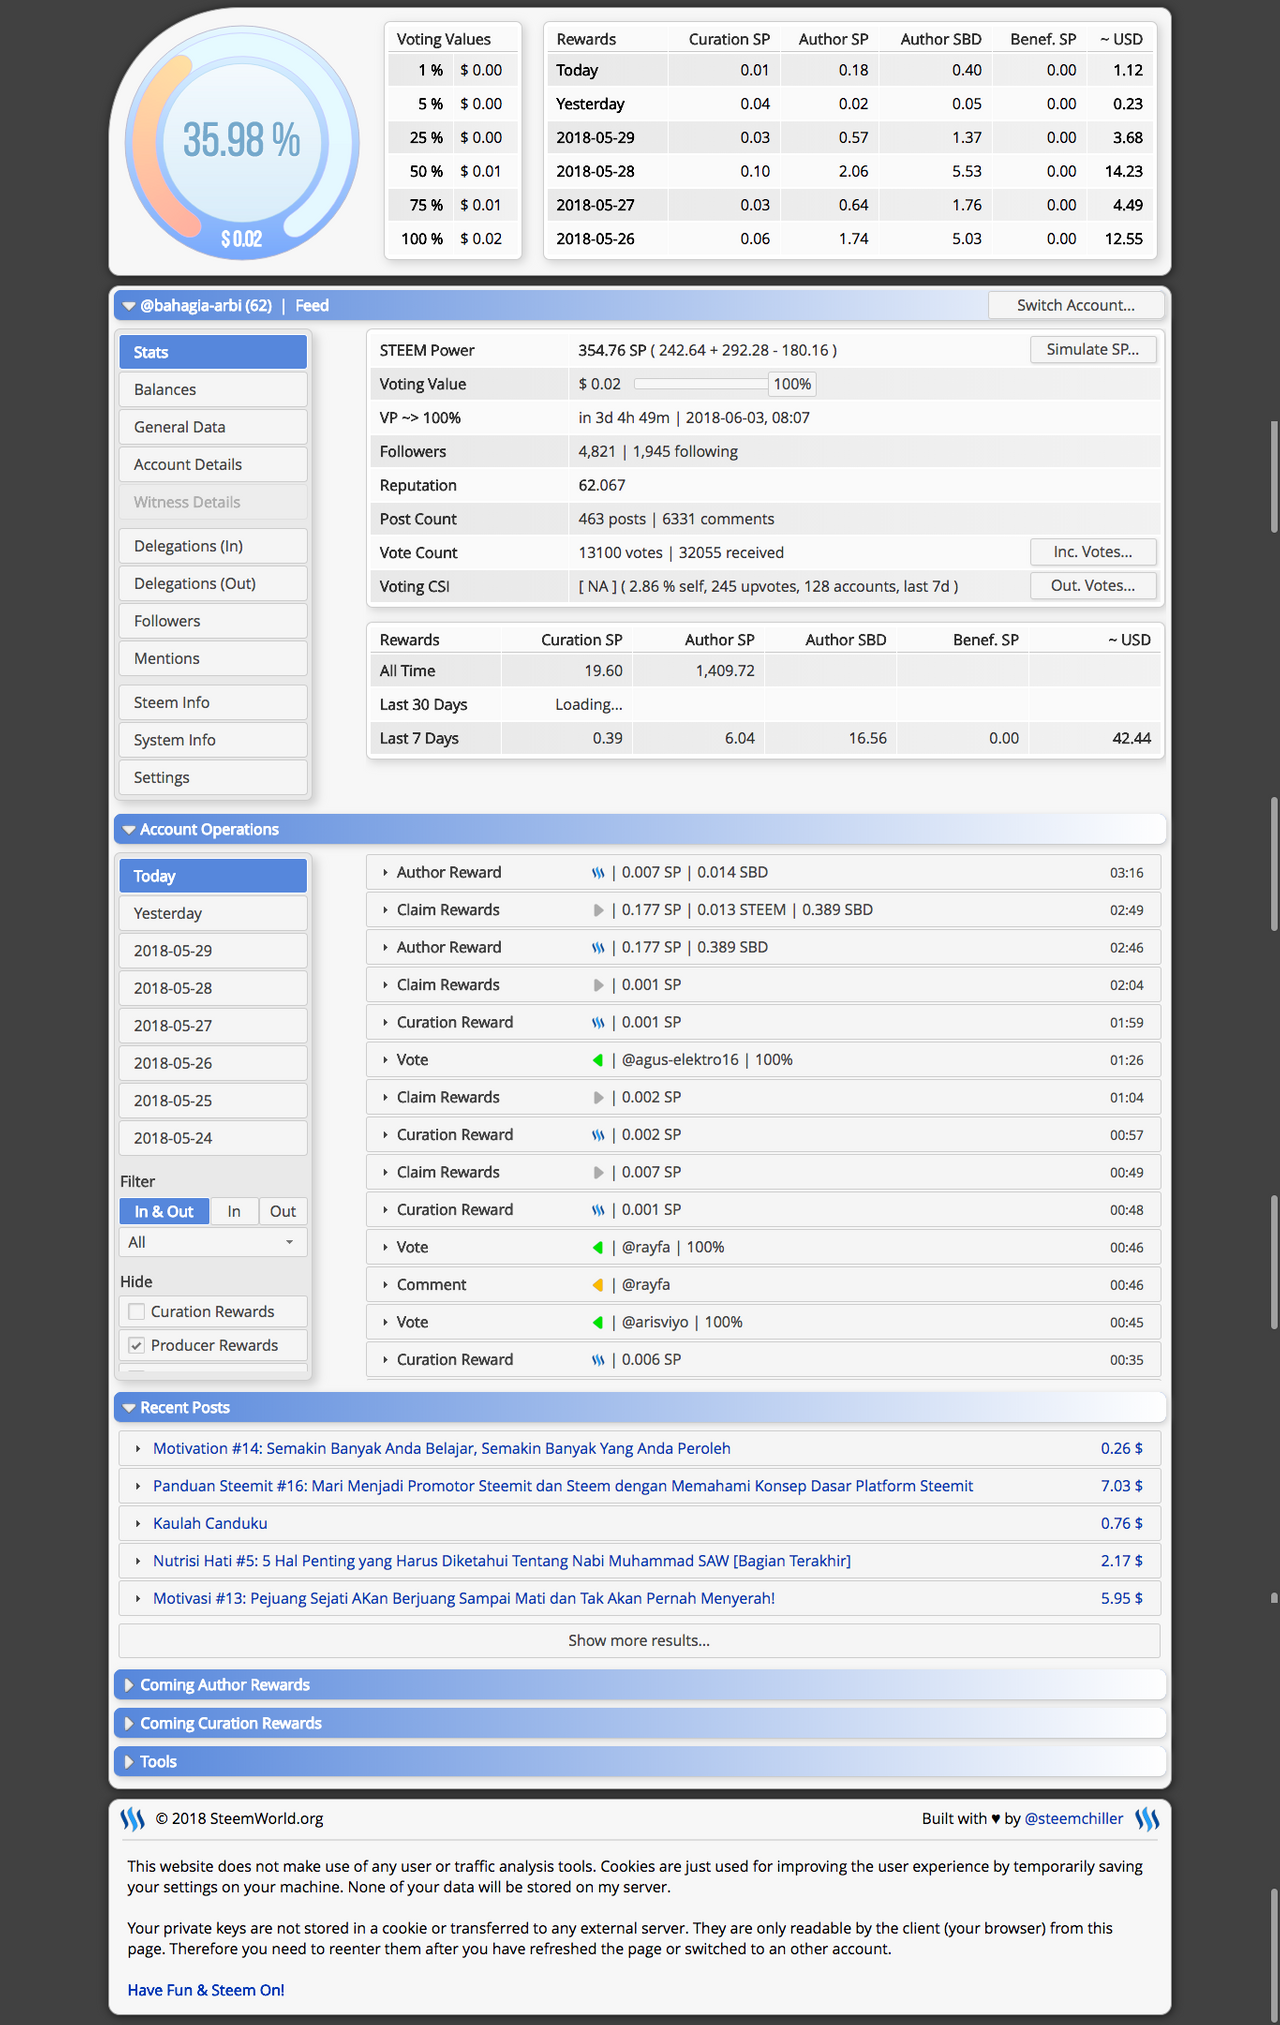Click the Steem icon in the 00:35 Curation Reward row

point(598,1360)
